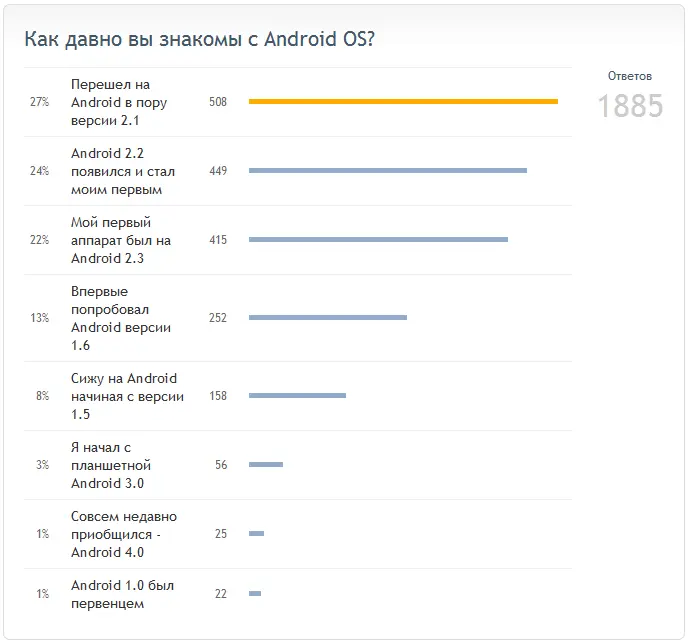The image size is (689, 644).
Task: Click the bar with 158 votes
Action: (x=297, y=395)
